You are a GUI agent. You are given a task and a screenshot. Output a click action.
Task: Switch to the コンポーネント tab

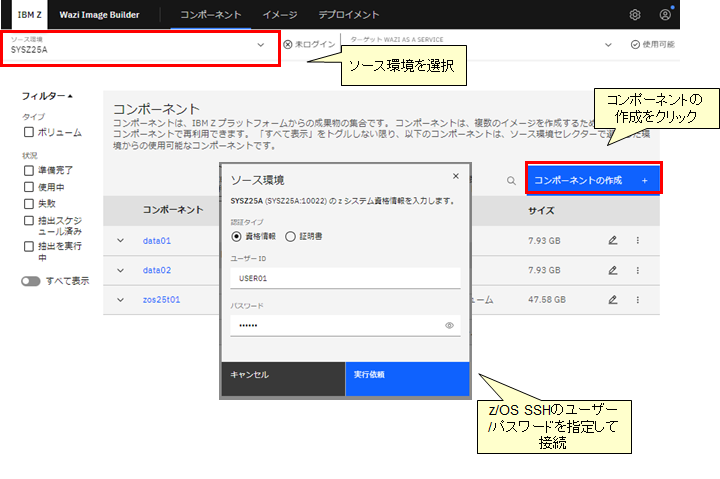(x=211, y=15)
